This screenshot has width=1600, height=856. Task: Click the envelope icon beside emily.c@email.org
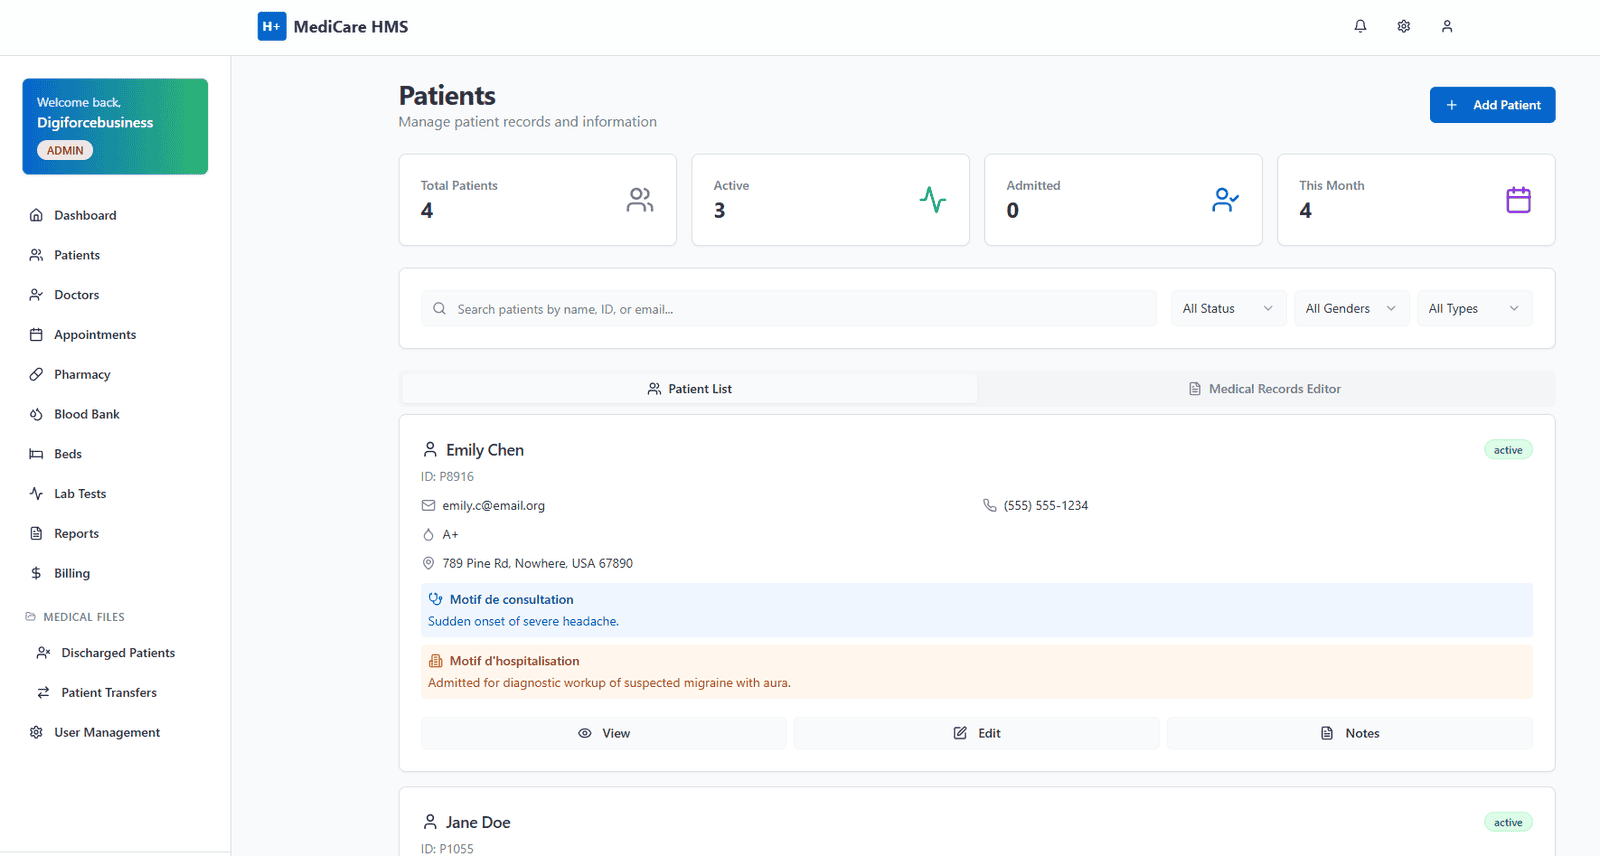coord(428,506)
